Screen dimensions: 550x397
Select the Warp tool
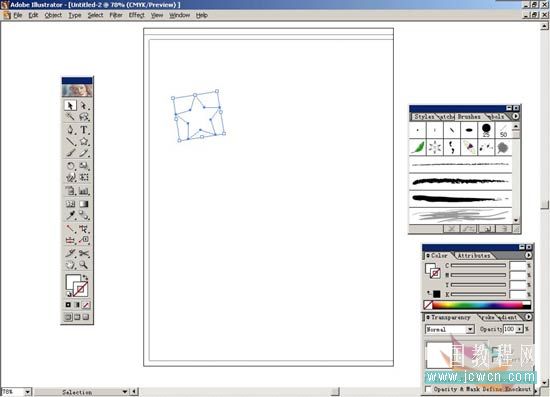click(70, 177)
